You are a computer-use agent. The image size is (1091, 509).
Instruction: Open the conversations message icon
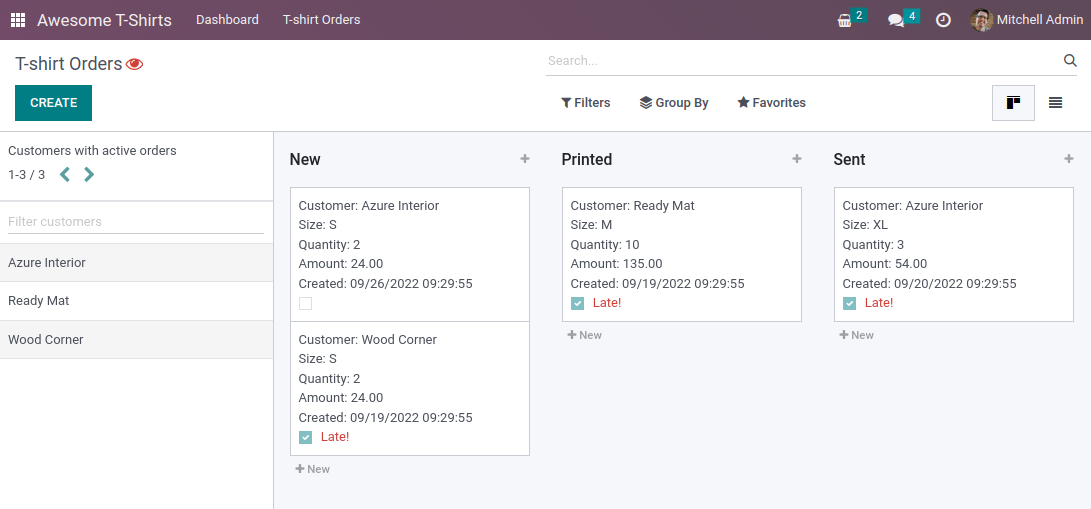(896, 20)
